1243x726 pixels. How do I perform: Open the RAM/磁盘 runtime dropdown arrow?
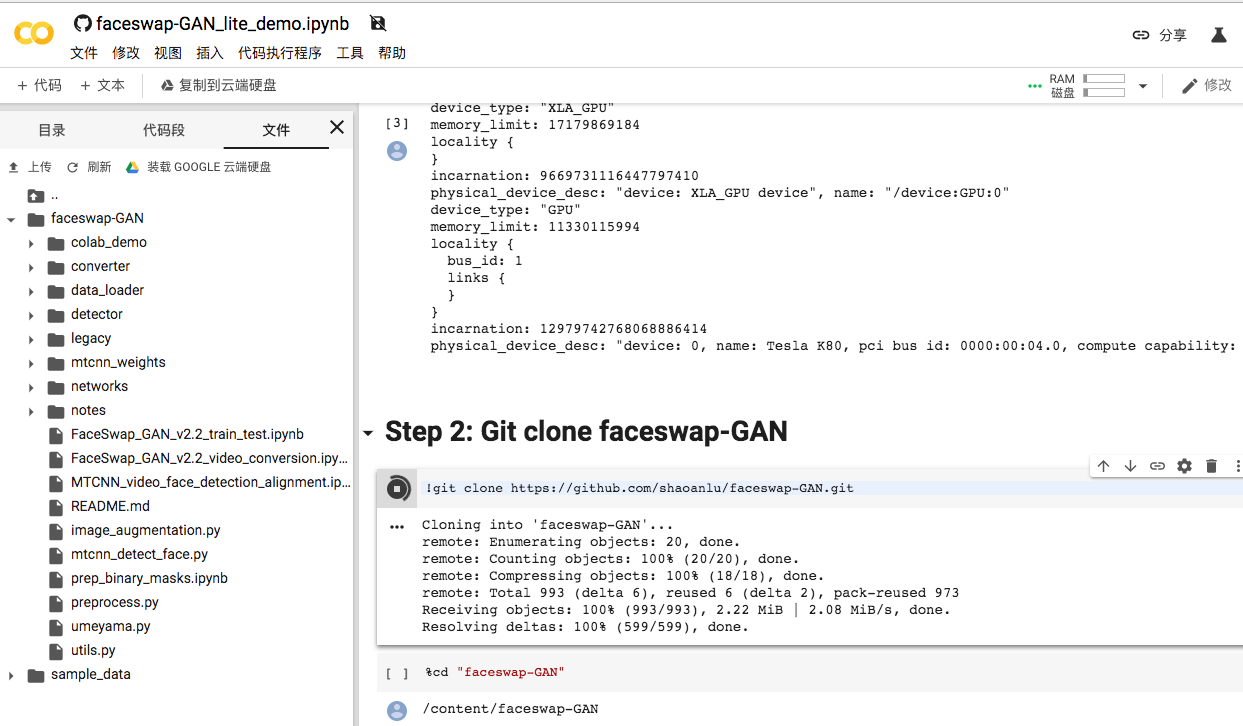[x=1143, y=86]
